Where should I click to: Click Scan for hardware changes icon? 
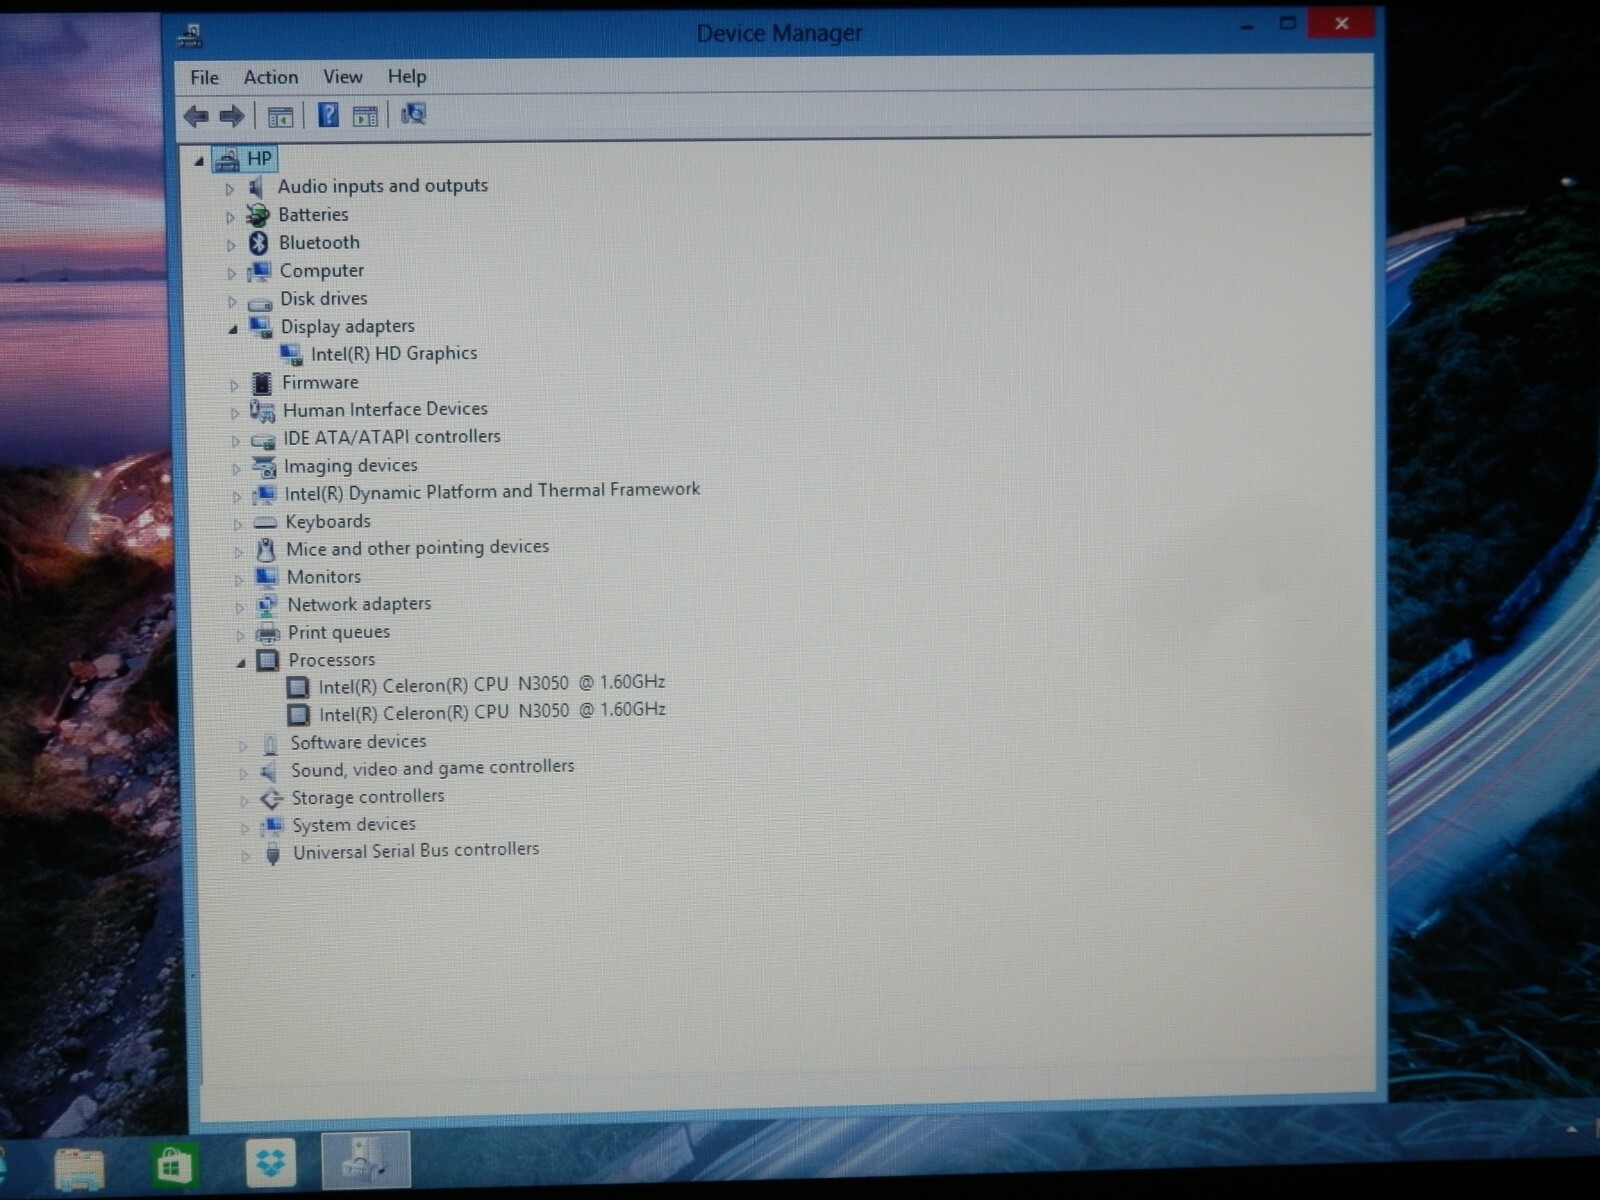[x=413, y=114]
